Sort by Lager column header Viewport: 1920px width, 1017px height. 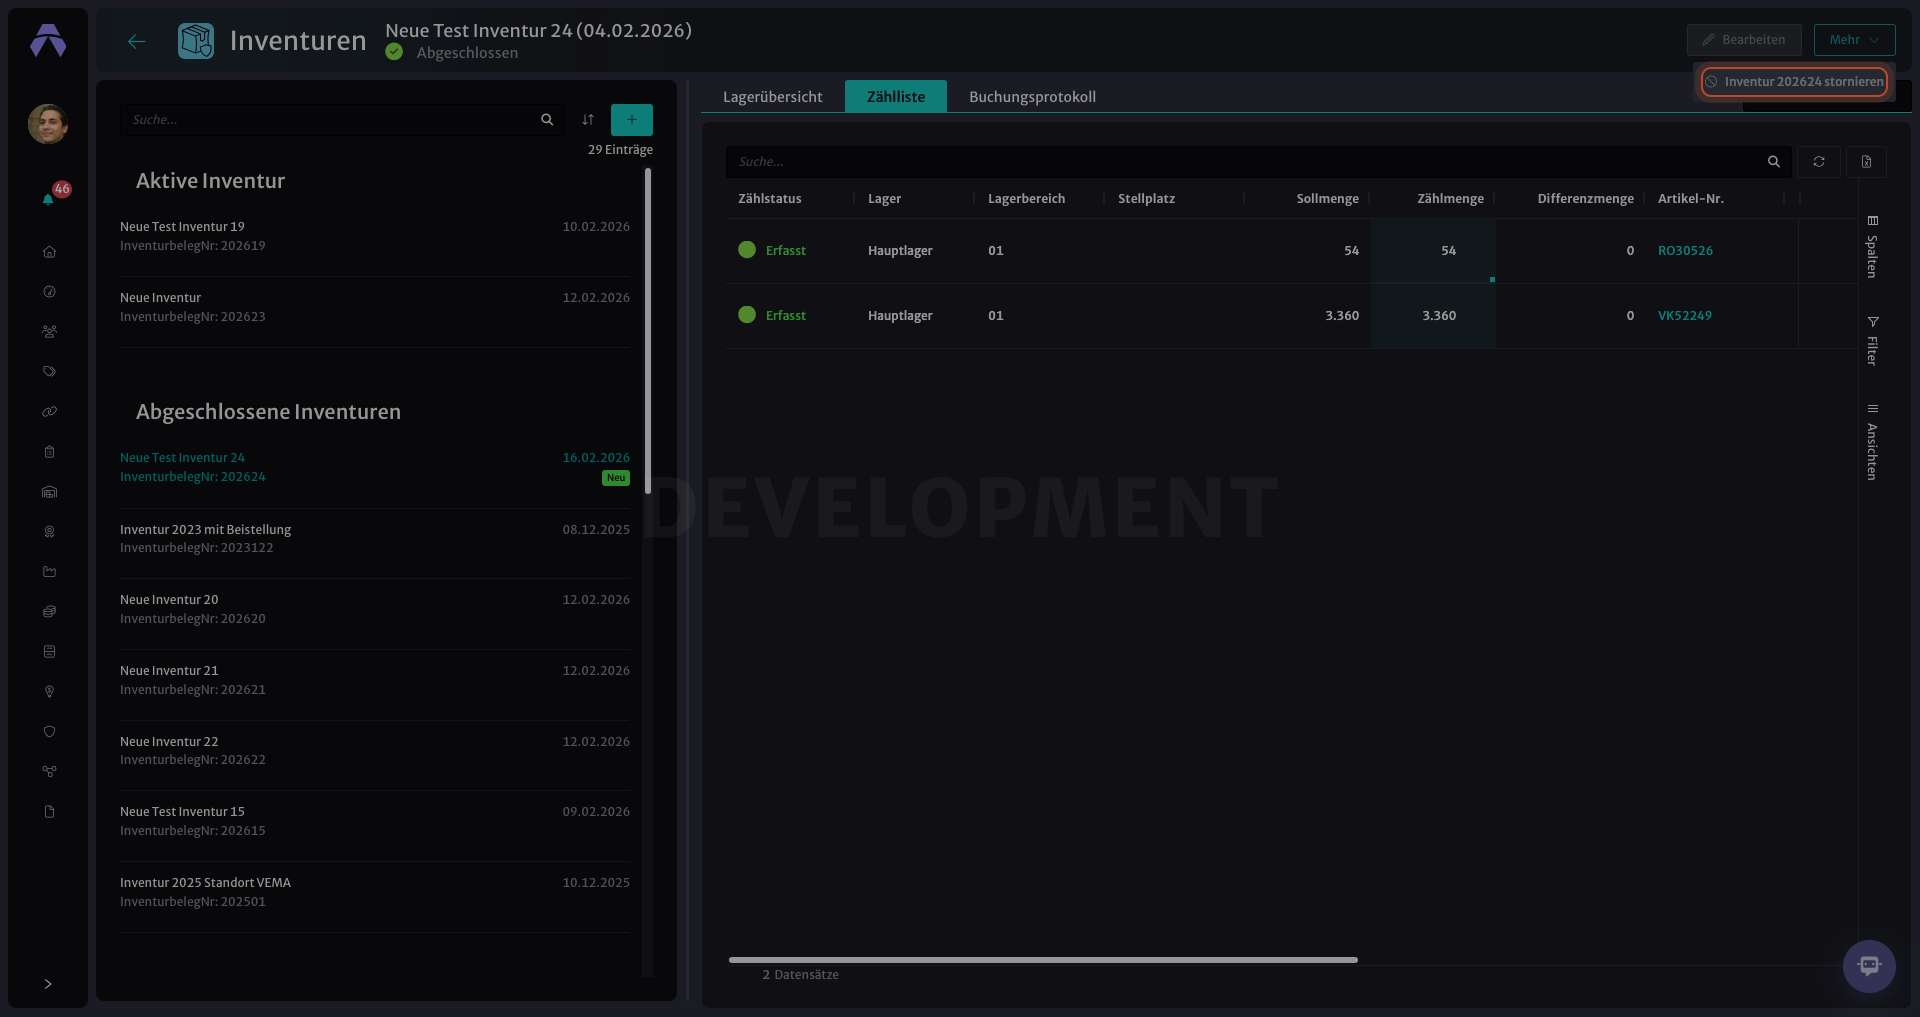coord(884,199)
